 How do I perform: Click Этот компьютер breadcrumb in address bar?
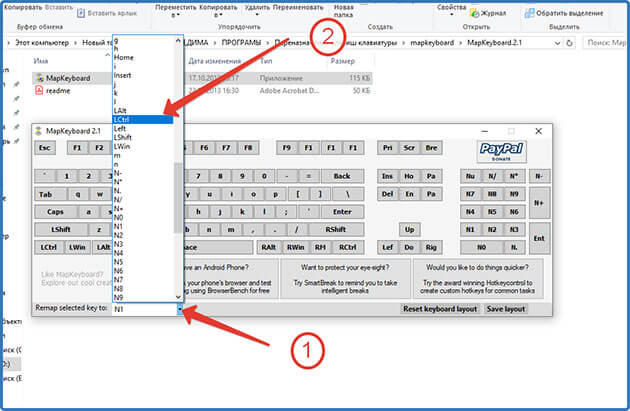click(42, 43)
